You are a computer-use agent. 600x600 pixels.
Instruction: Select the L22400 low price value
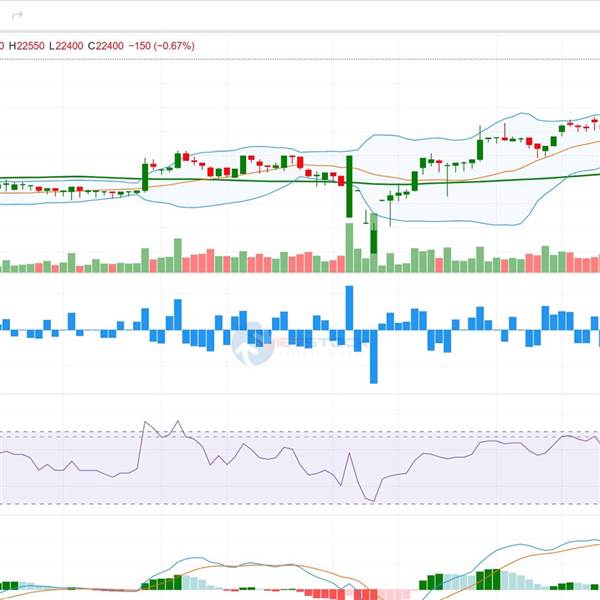pyautogui.click(x=66, y=46)
